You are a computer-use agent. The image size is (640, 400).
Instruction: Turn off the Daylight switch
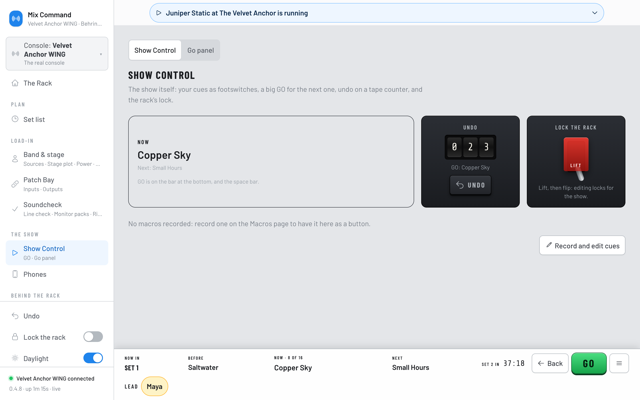[93, 358]
